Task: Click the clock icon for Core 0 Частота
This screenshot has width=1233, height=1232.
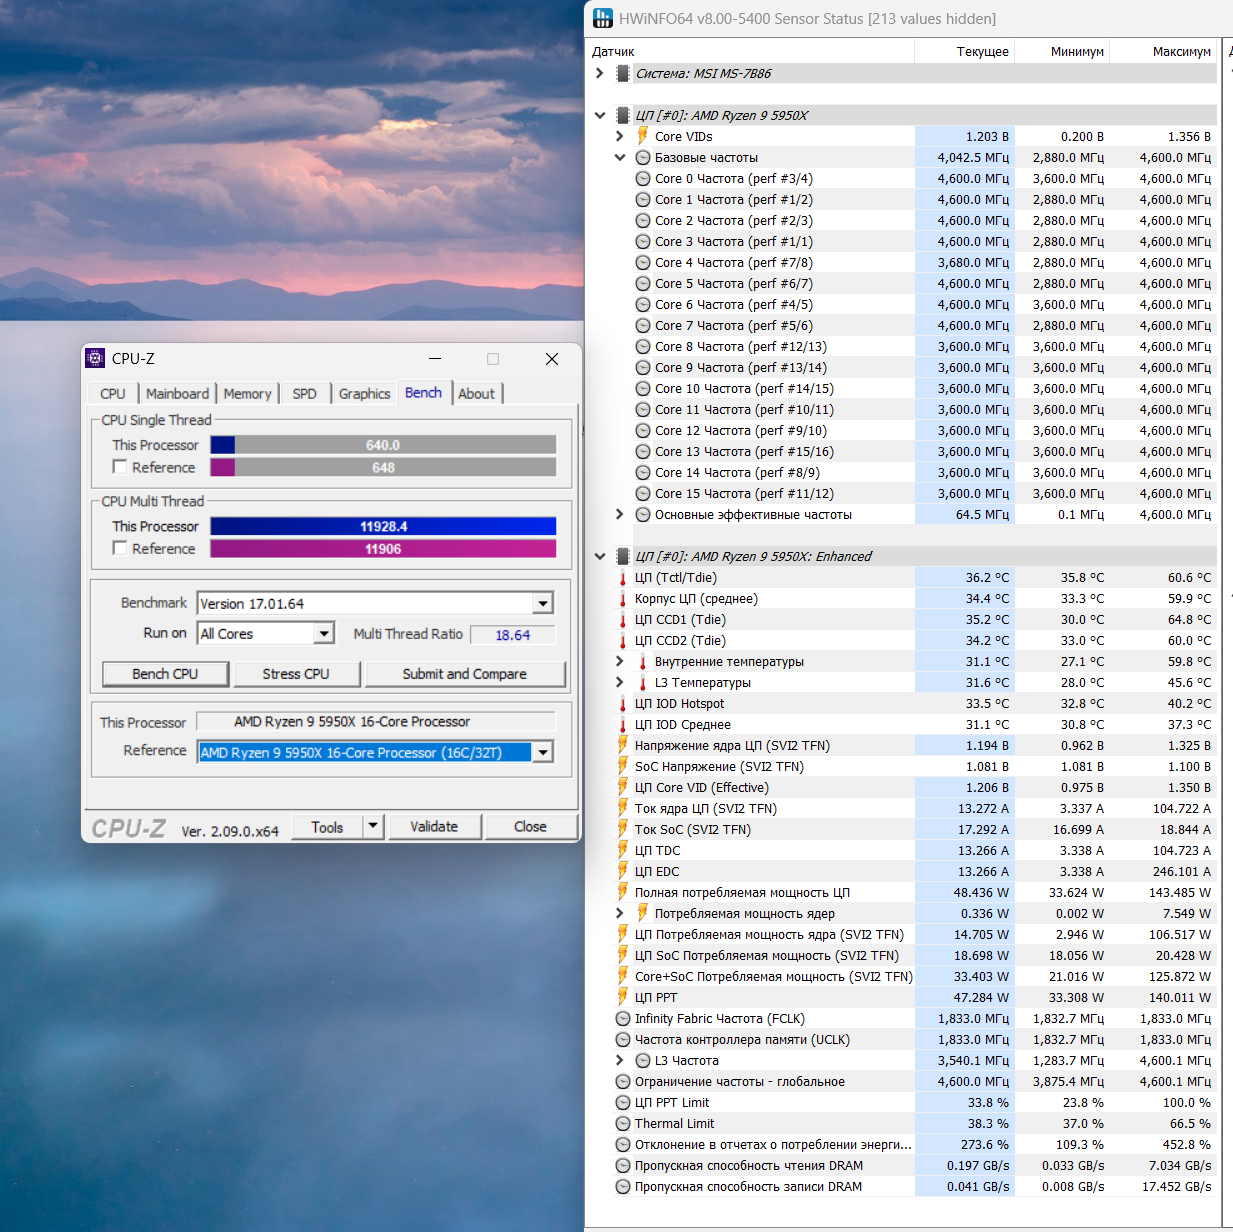Action: point(643,178)
